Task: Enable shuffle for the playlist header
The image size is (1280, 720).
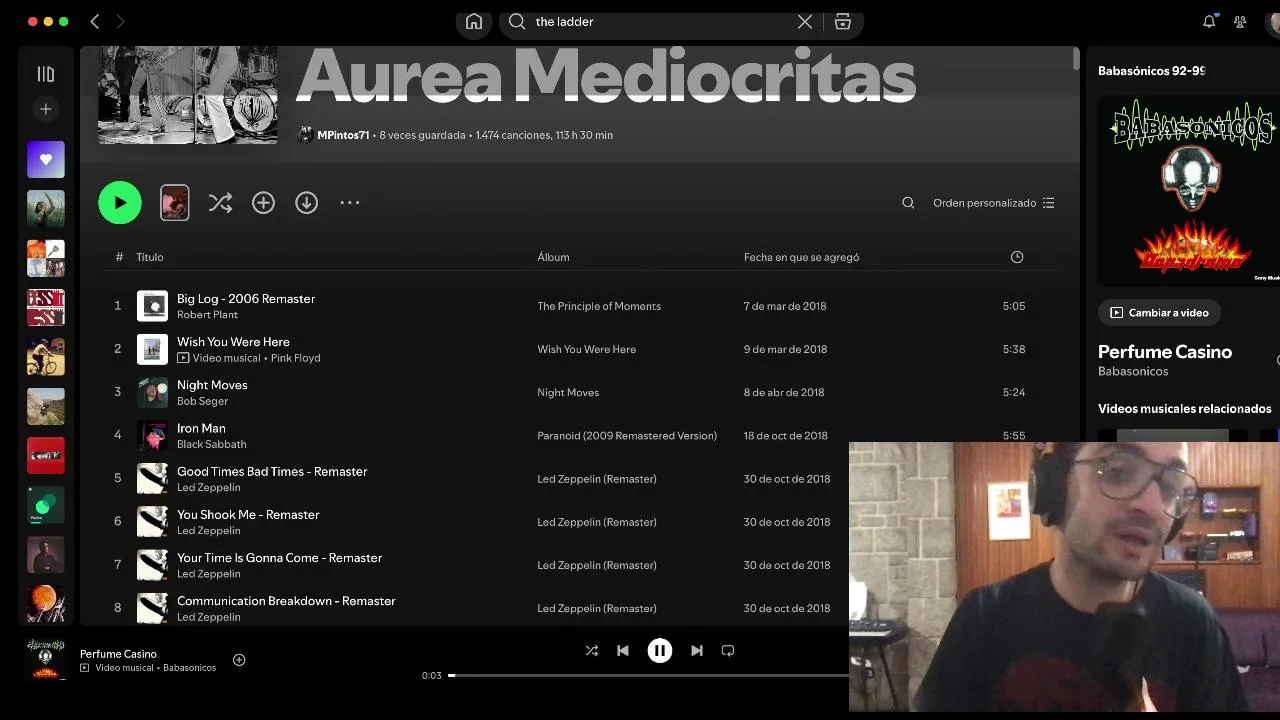Action: click(220, 203)
